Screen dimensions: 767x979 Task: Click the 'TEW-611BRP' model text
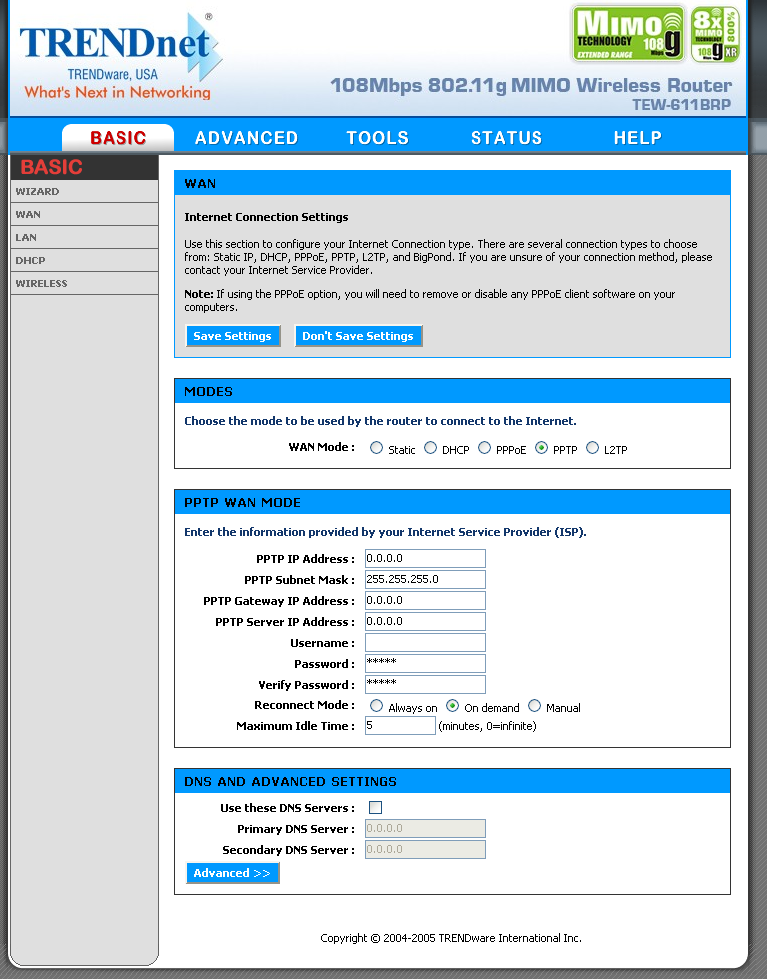[681, 105]
